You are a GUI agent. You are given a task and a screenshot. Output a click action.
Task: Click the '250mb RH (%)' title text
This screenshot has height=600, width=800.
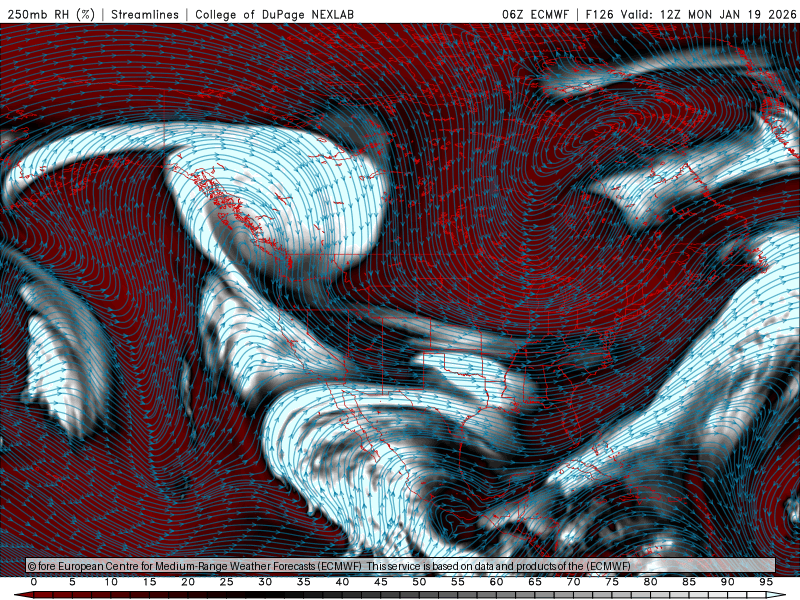pos(51,14)
